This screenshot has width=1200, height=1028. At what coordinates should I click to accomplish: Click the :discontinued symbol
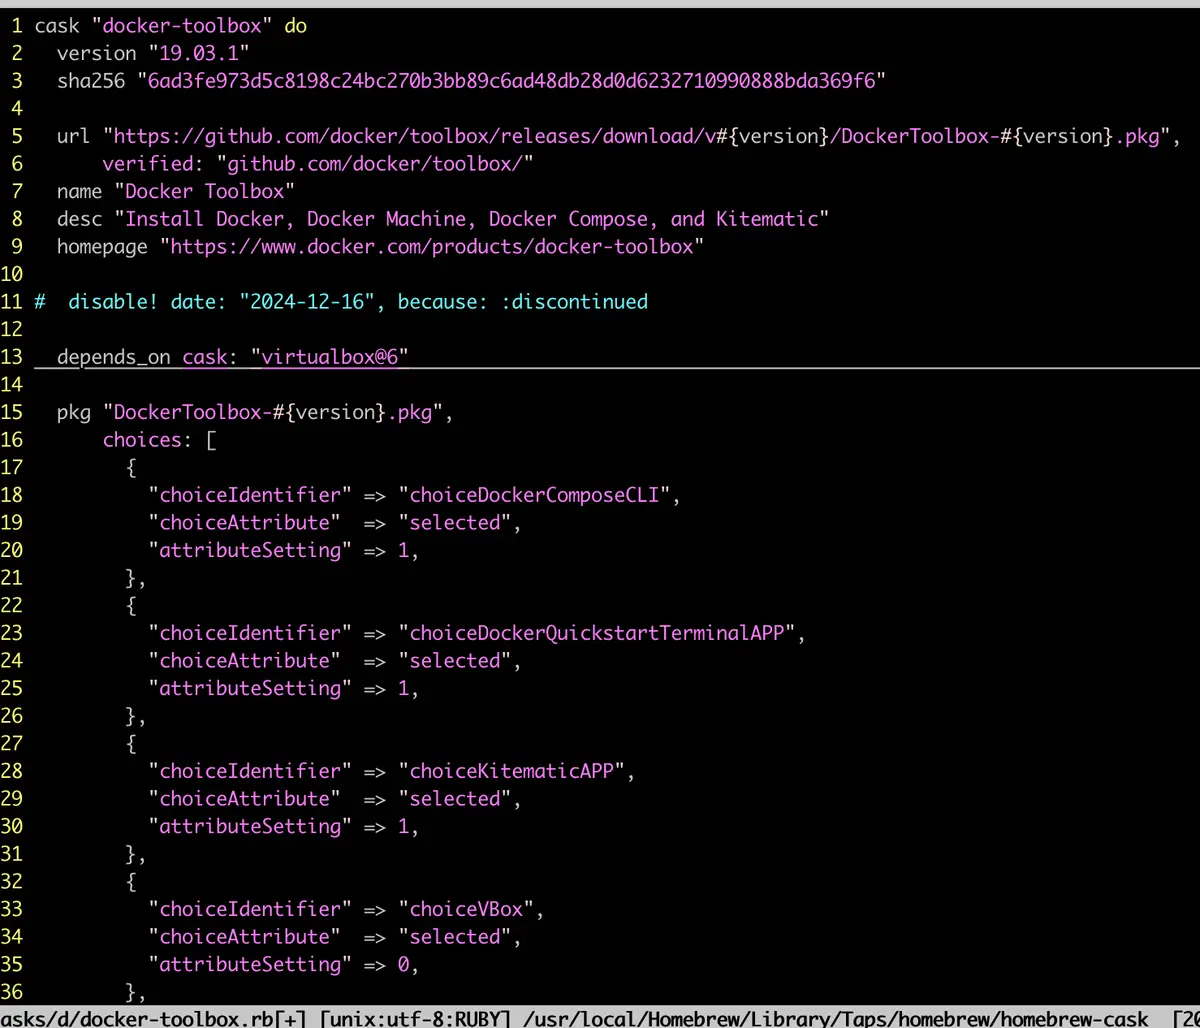point(574,302)
